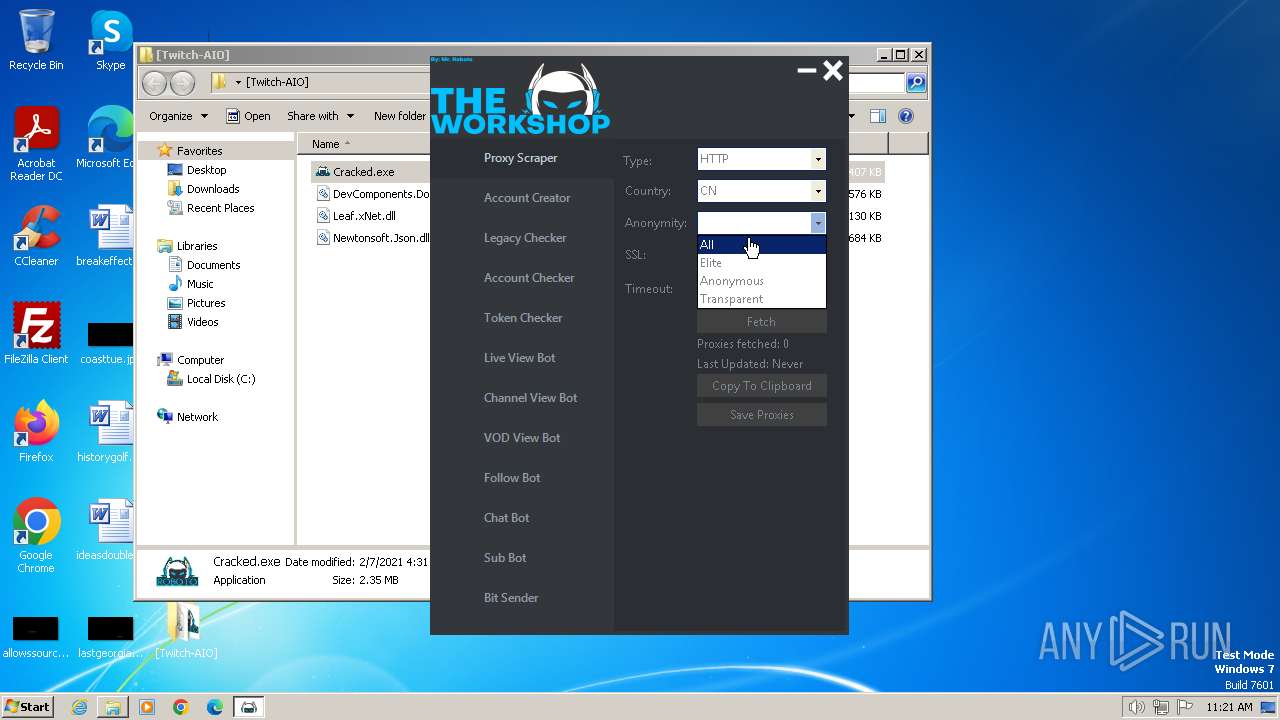The width and height of the screenshot is (1280, 720).
Task: Select Acrobat Reader DC desktop icon
Action: (x=36, y=145)
